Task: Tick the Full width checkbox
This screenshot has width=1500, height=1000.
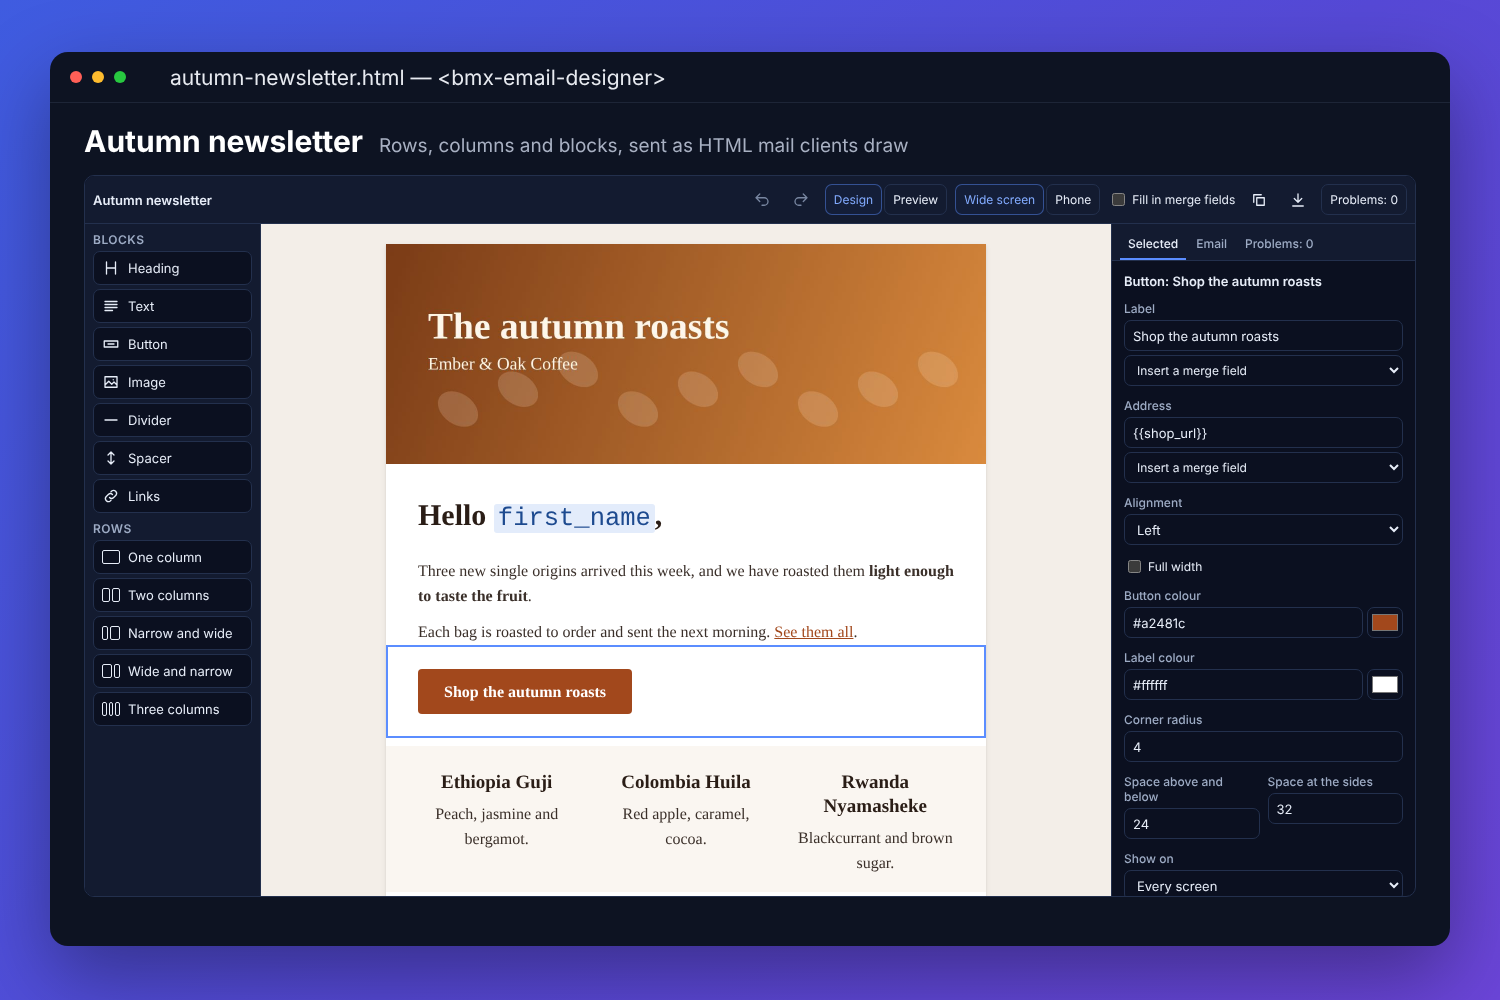Action: [x=1134, y=567]
